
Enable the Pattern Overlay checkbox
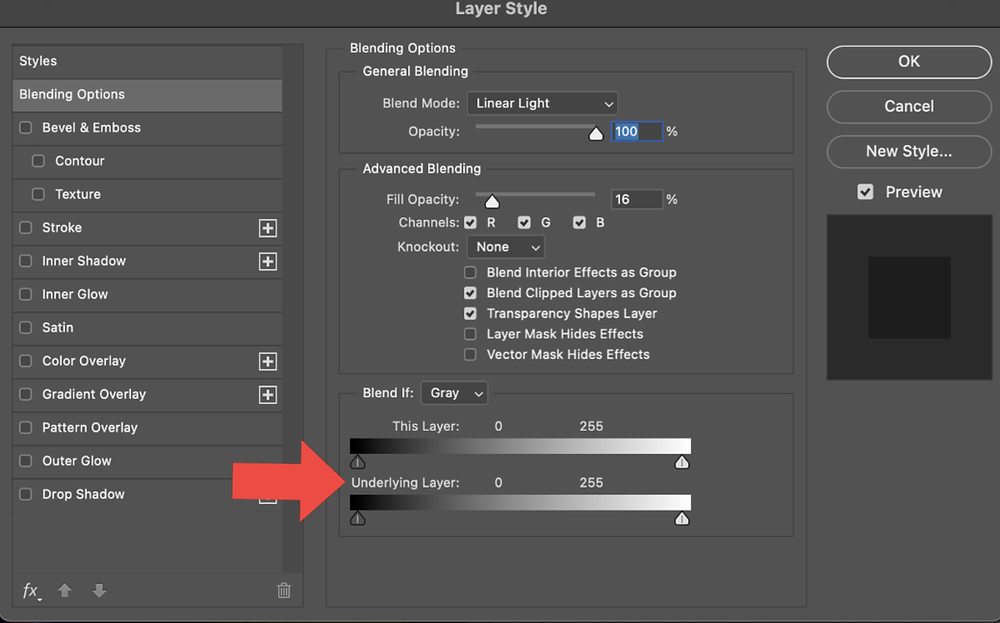coord(26,427)
